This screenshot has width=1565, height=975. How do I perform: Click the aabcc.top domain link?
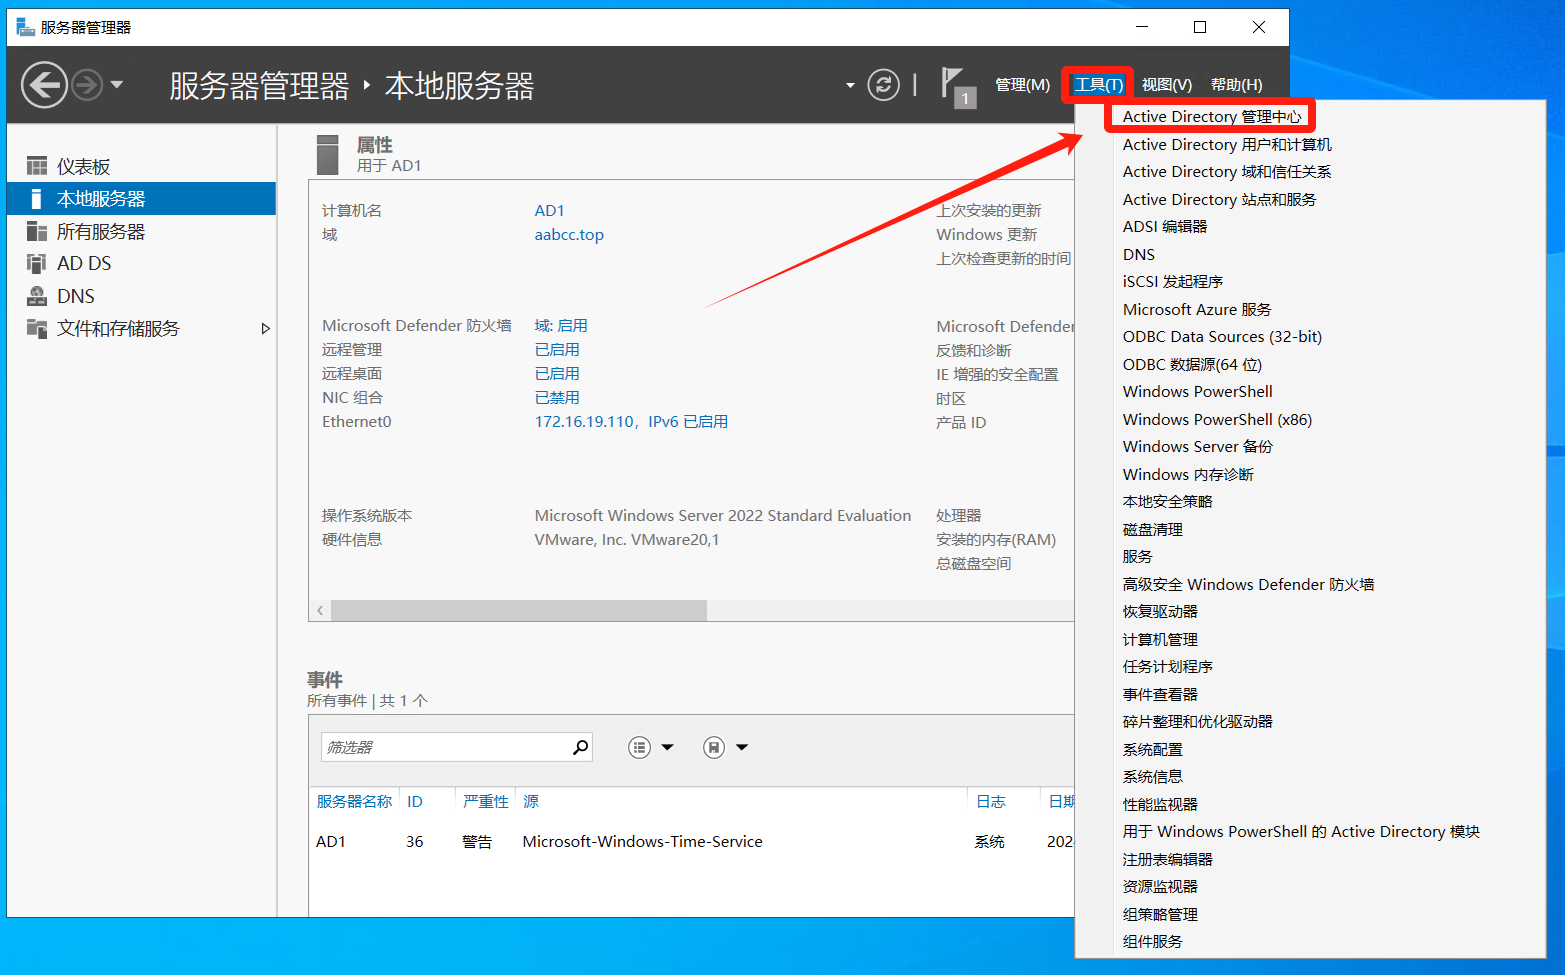click(x=569, y=235)
